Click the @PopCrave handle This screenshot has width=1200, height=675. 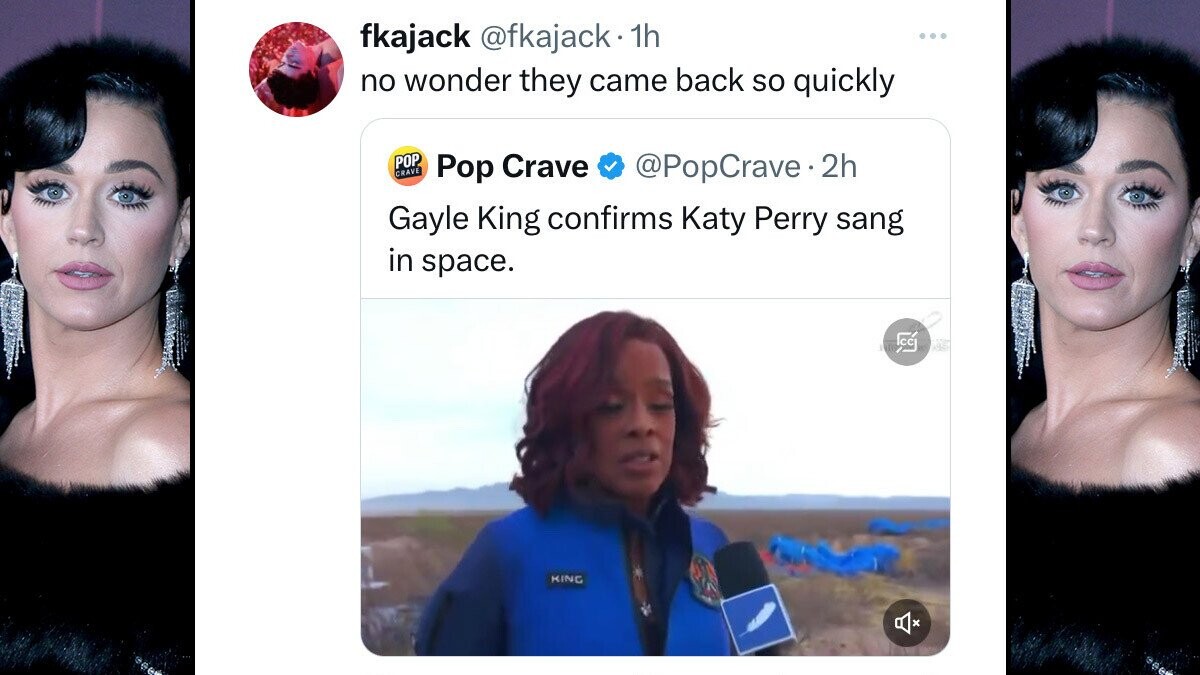coord(718,167)
